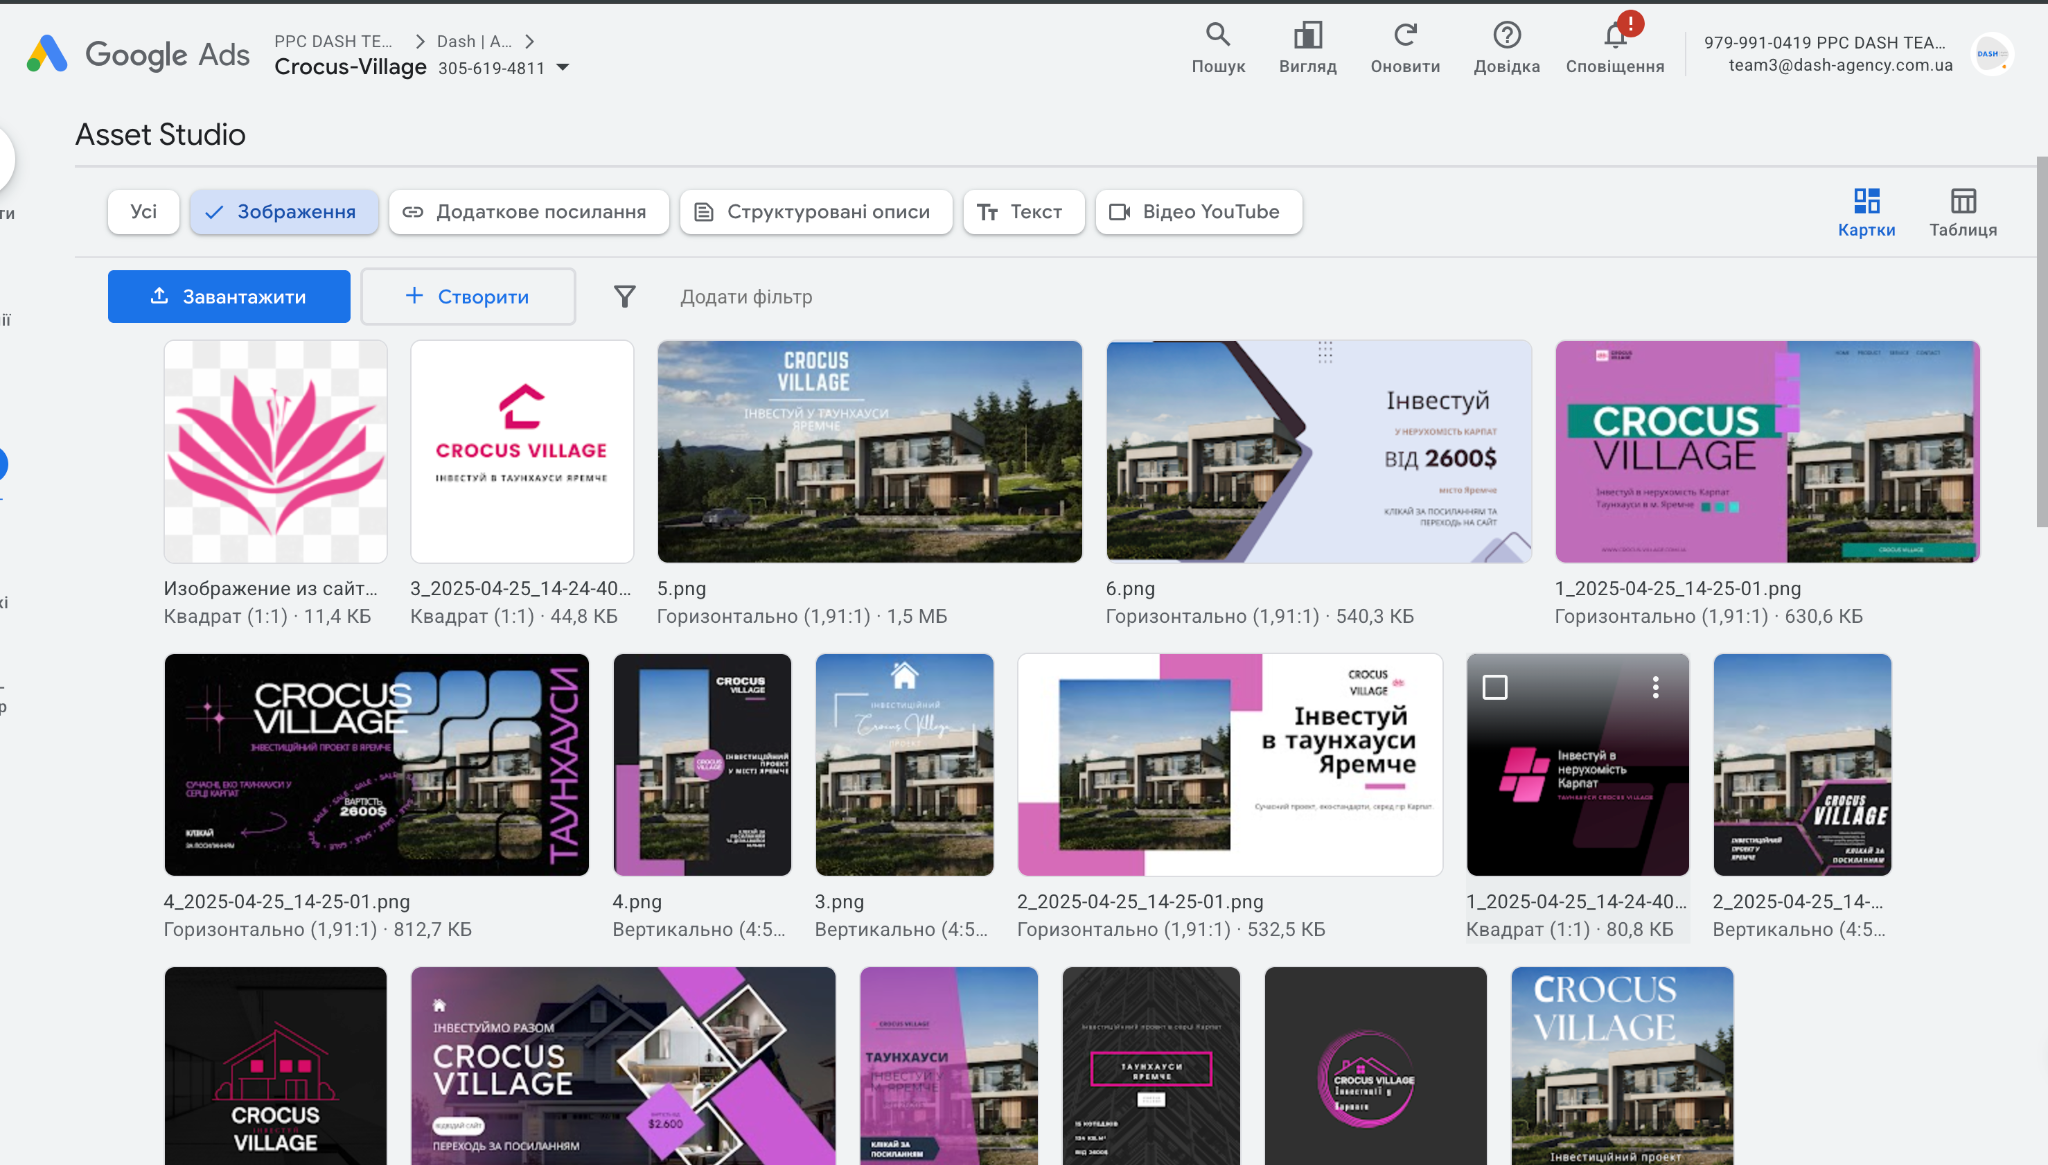Open the Довідка help icon
Image resolution: width=2048 pixels, height=1165 pixels.
(x=1506, y=36)
